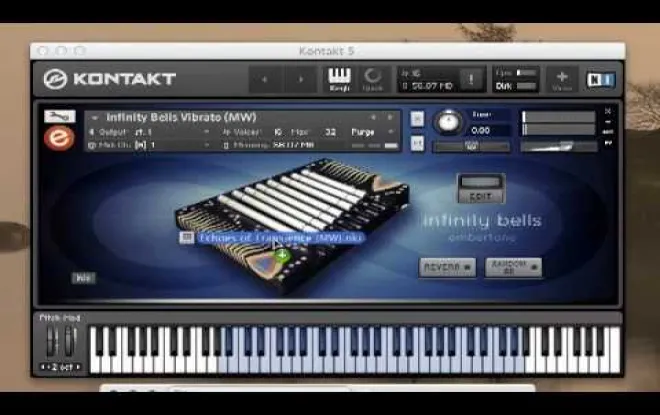660x415 pixels.
Task: Shift keyboard octave up with right arrow
Action: point(78,367)
